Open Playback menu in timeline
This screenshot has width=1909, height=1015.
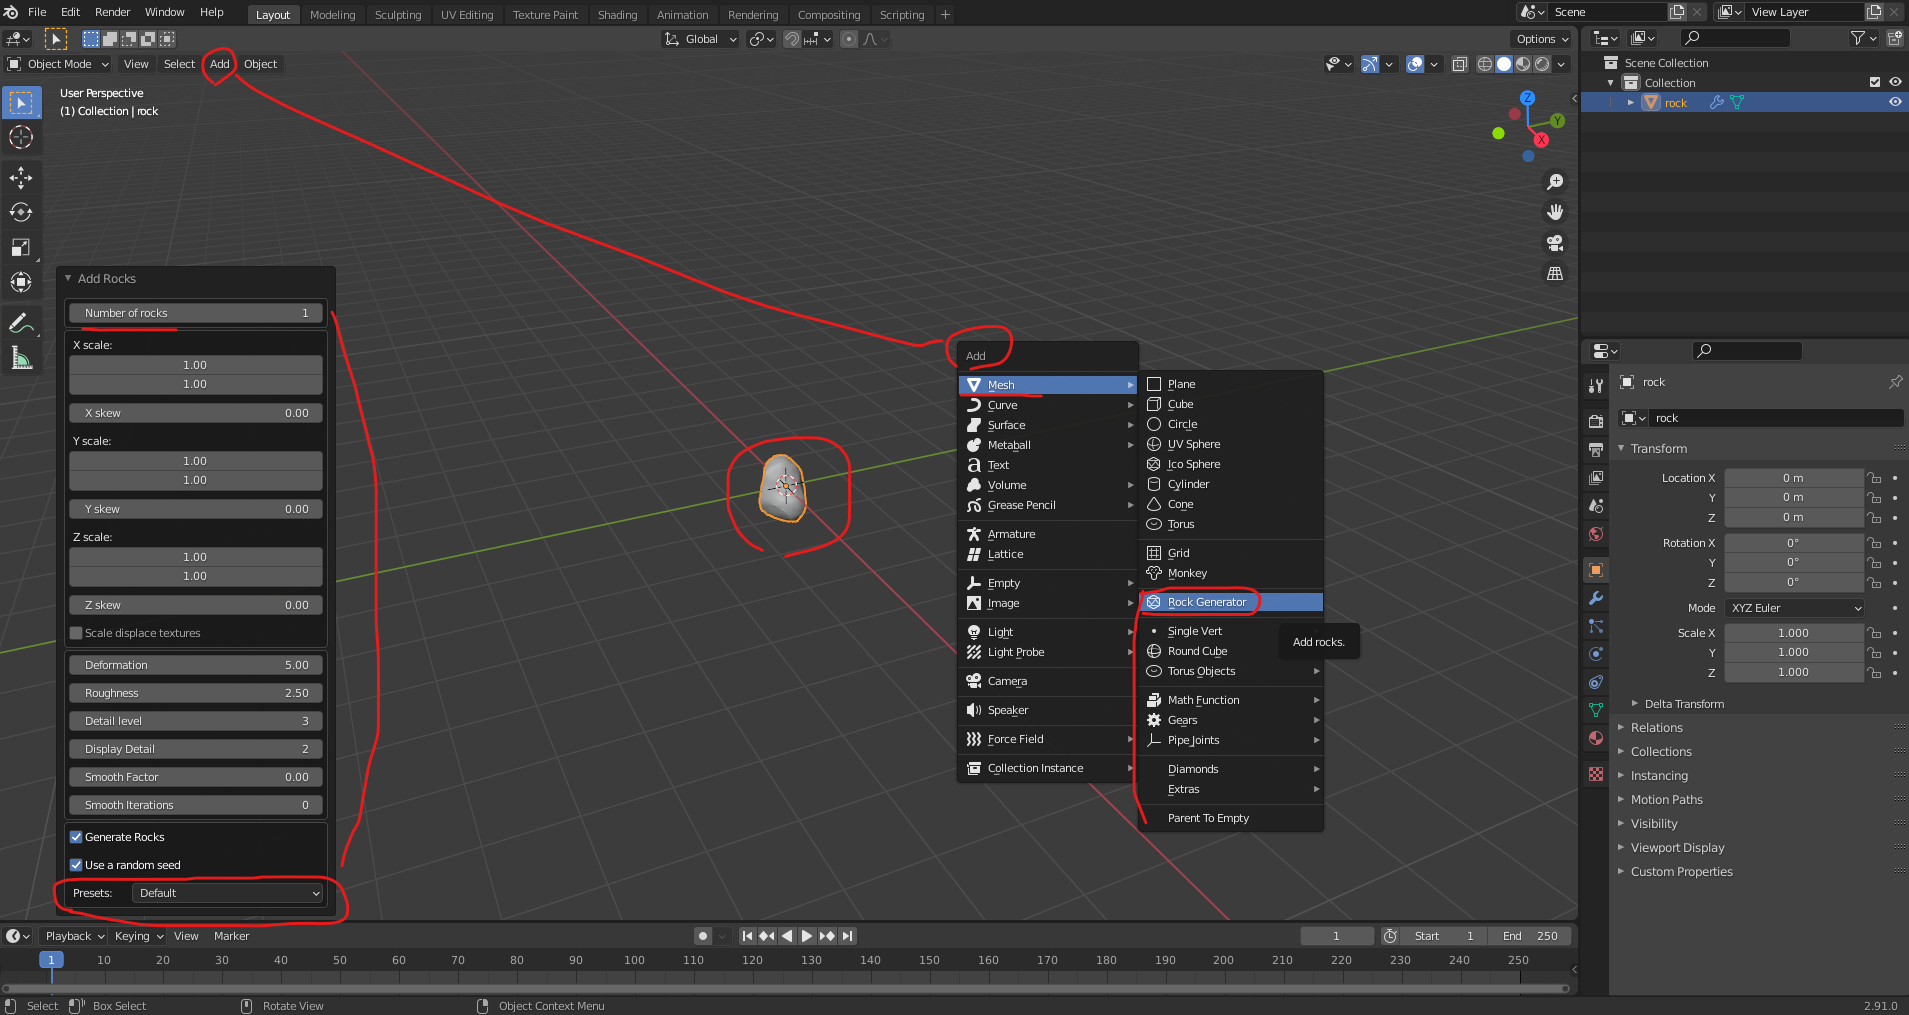75,936
